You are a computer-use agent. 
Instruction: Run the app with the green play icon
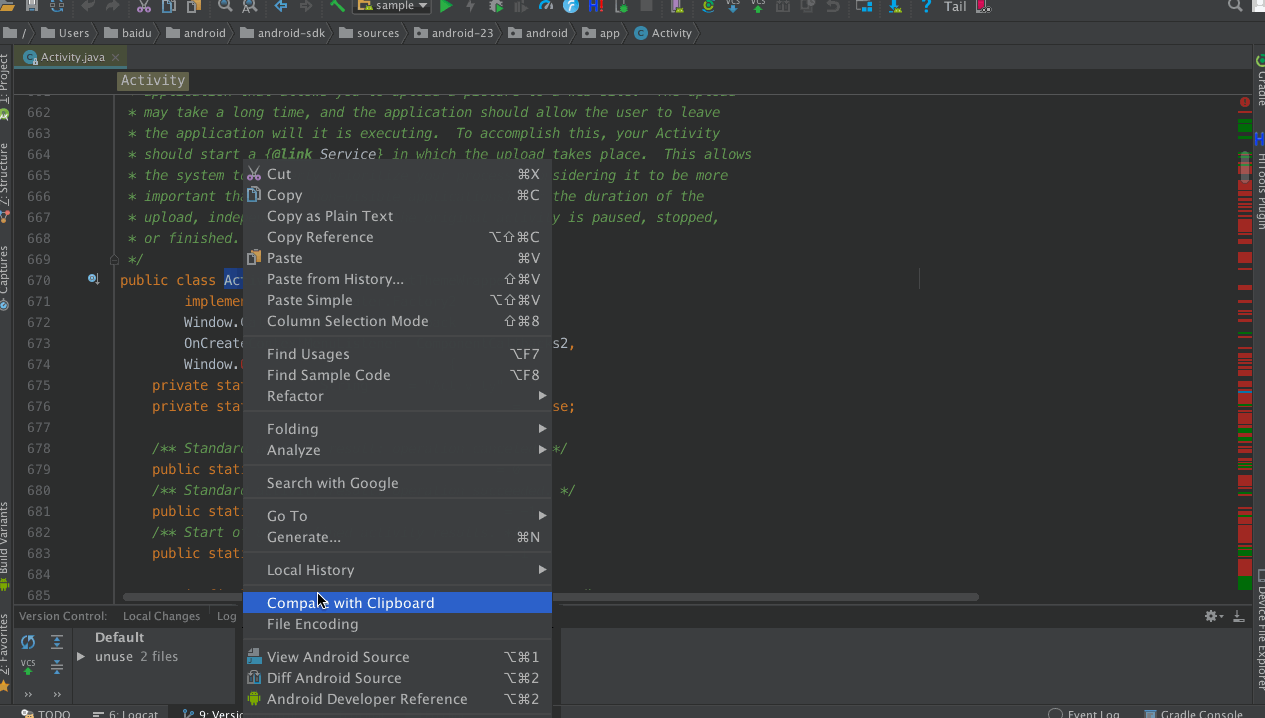click(446, 6)
